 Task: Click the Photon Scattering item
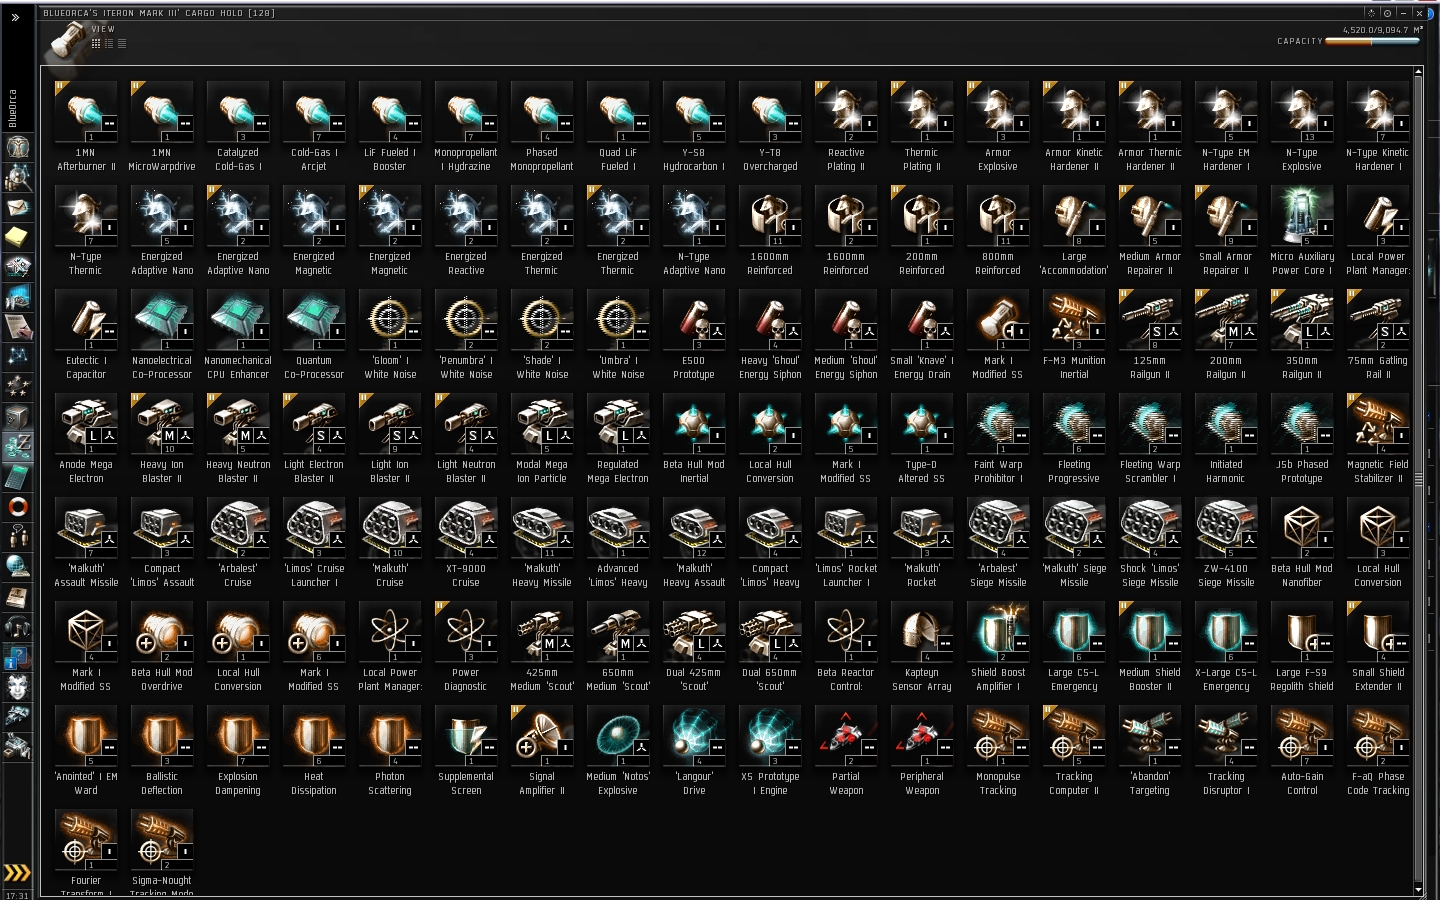coord(390,751)
